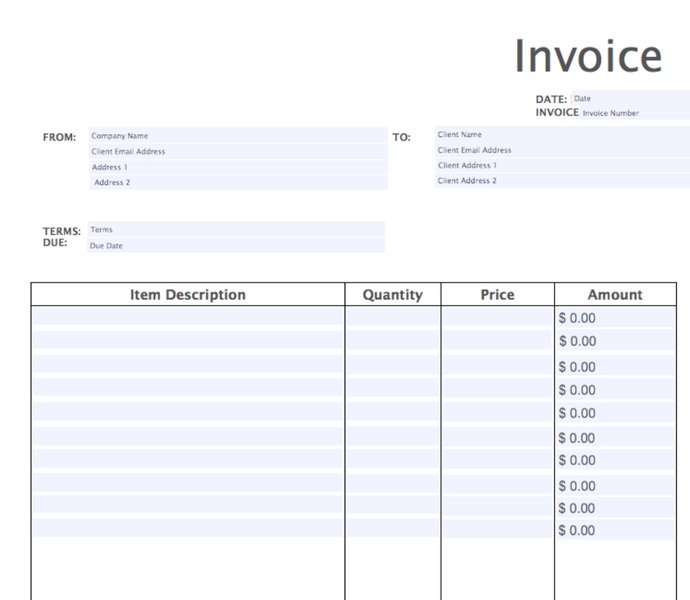Select the Client Name field
Viewport: 690px width, 600px height.
click(x=562, y=134)
